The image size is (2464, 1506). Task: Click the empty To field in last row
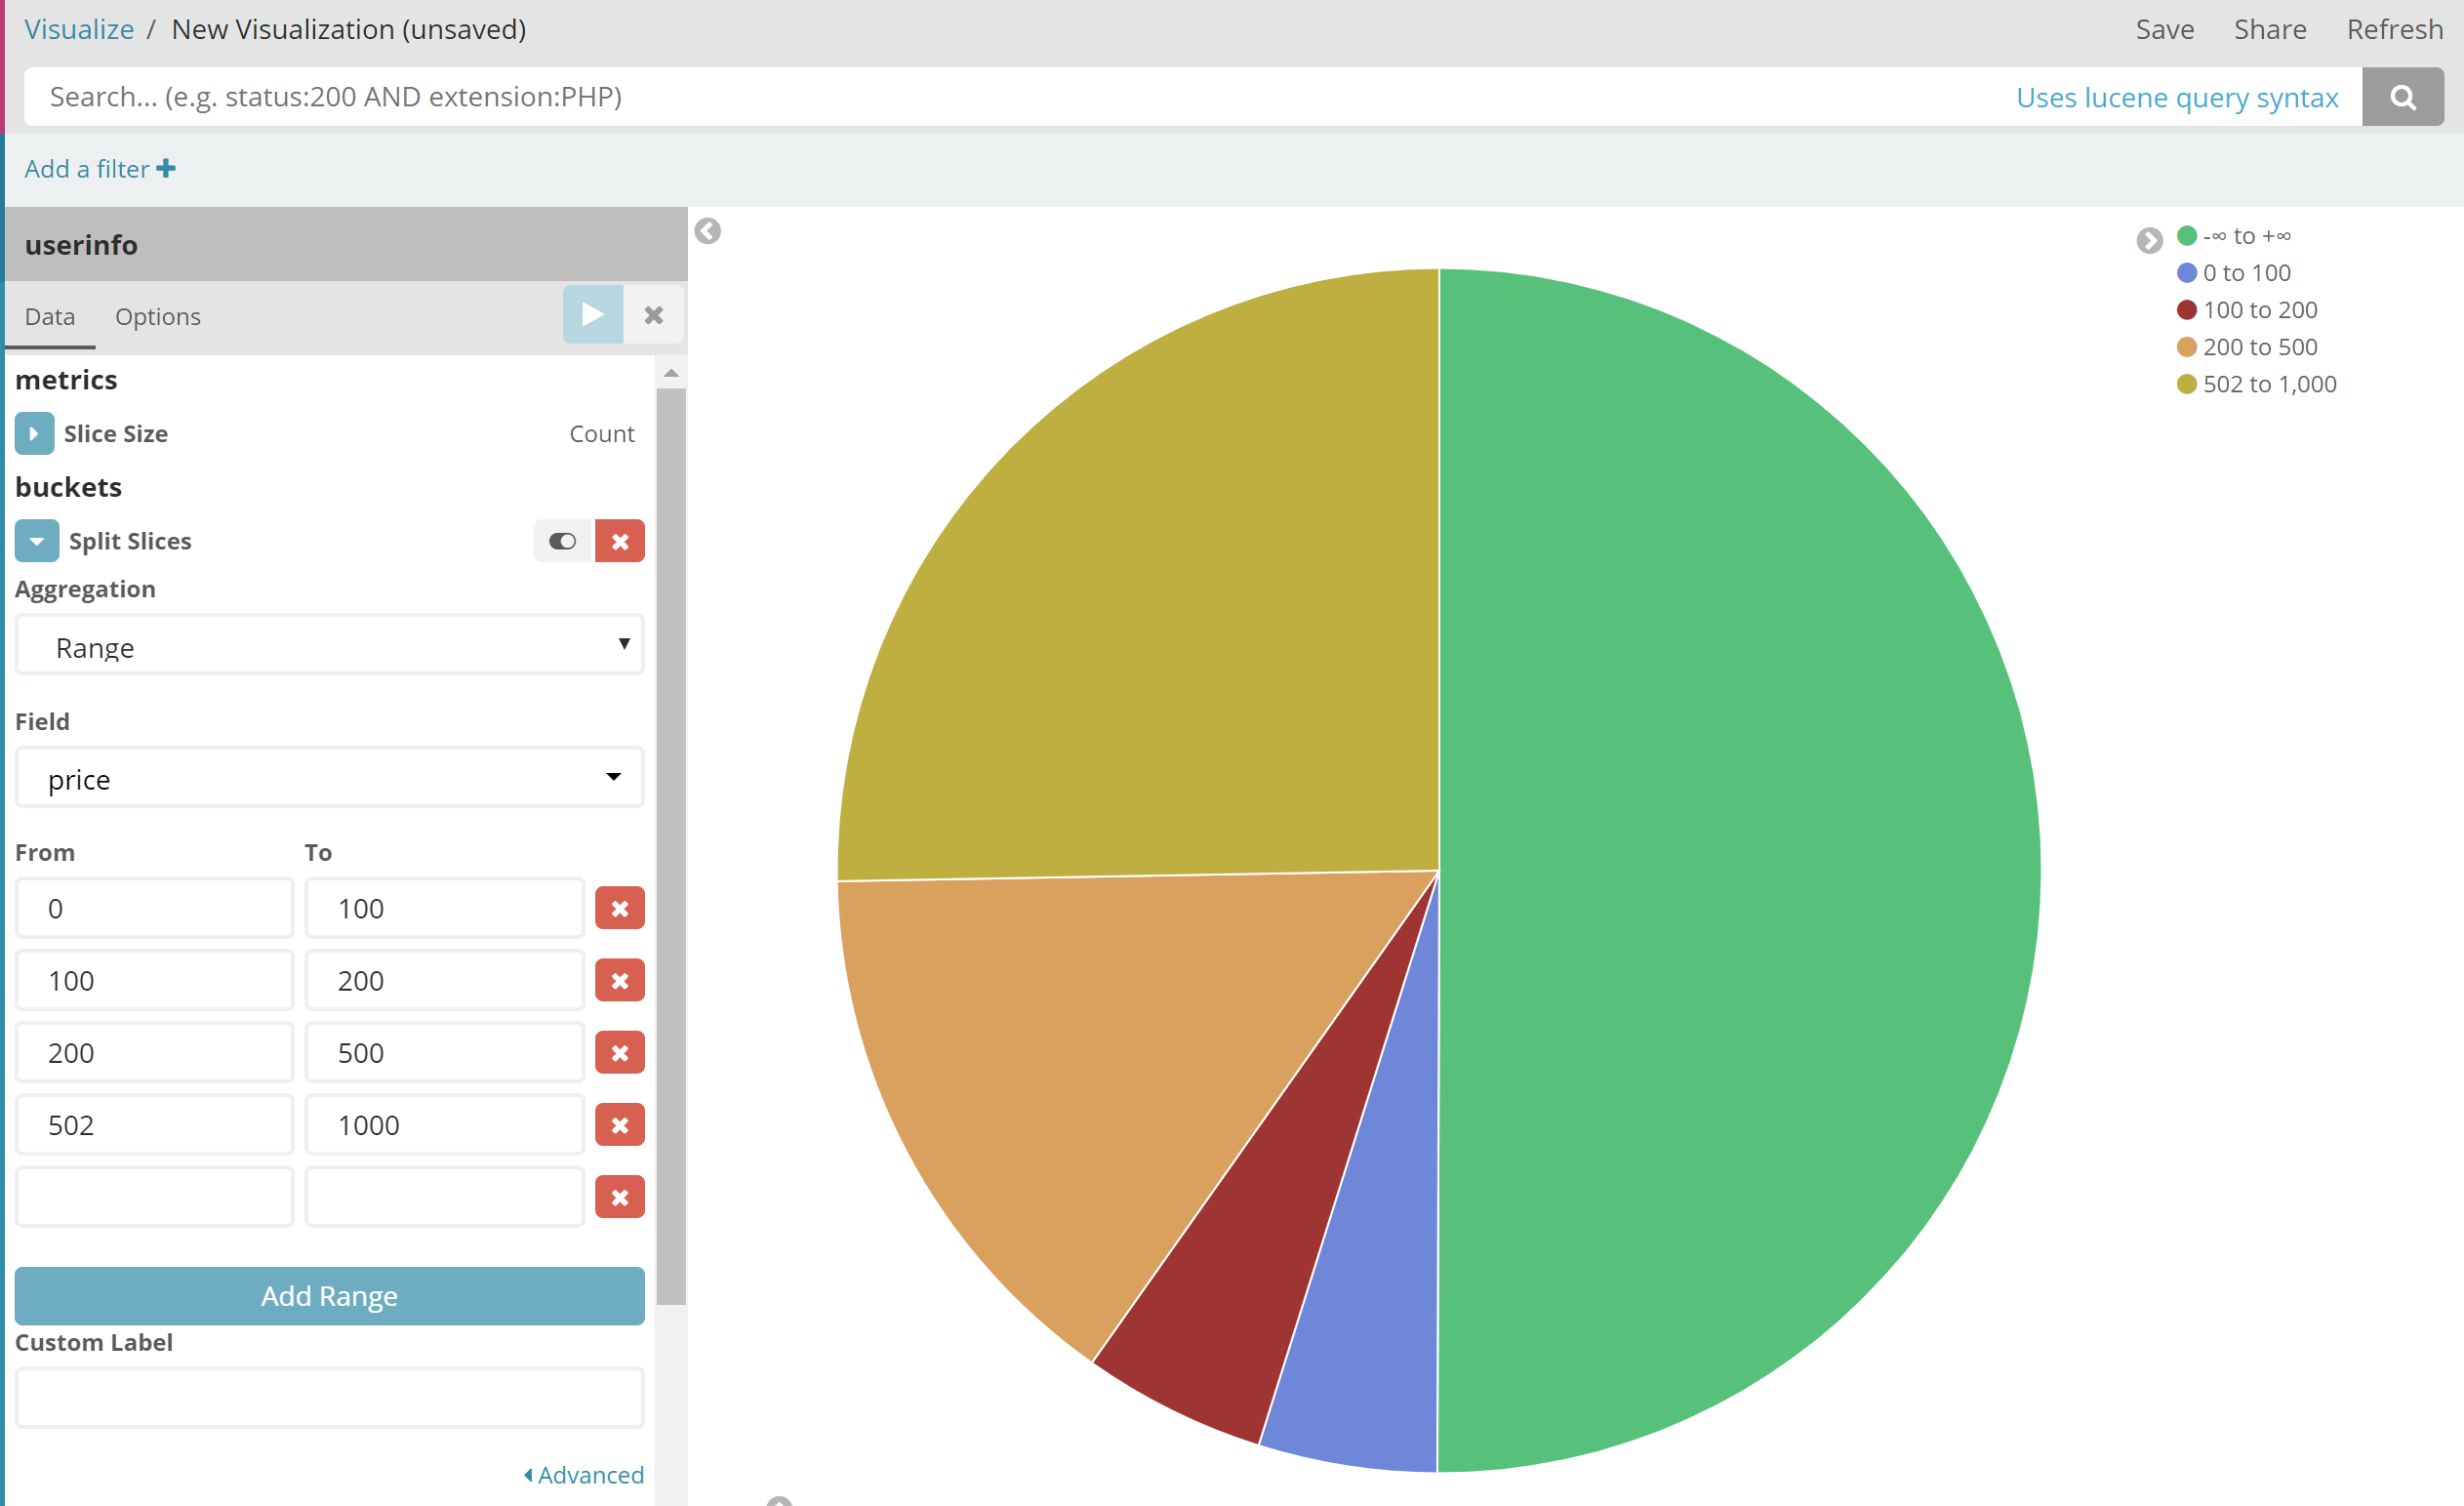[444, 1196]
